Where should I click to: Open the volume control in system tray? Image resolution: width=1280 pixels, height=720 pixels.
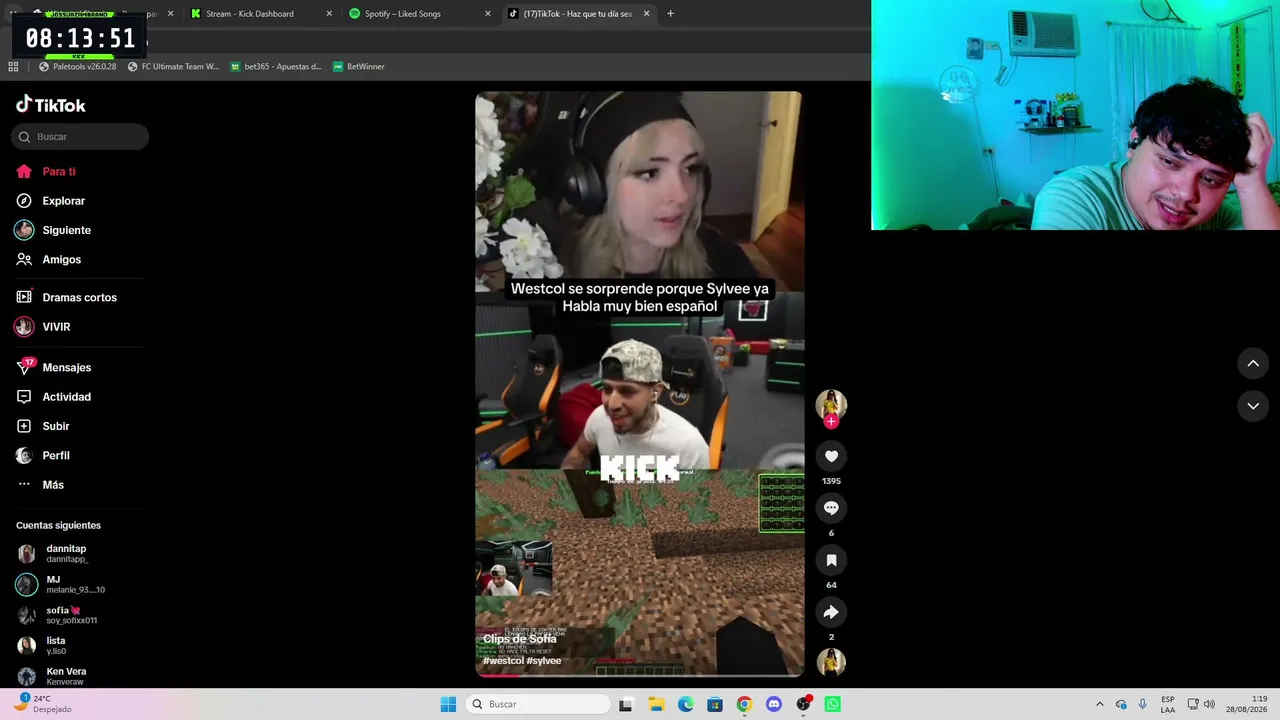[1209, 704]
